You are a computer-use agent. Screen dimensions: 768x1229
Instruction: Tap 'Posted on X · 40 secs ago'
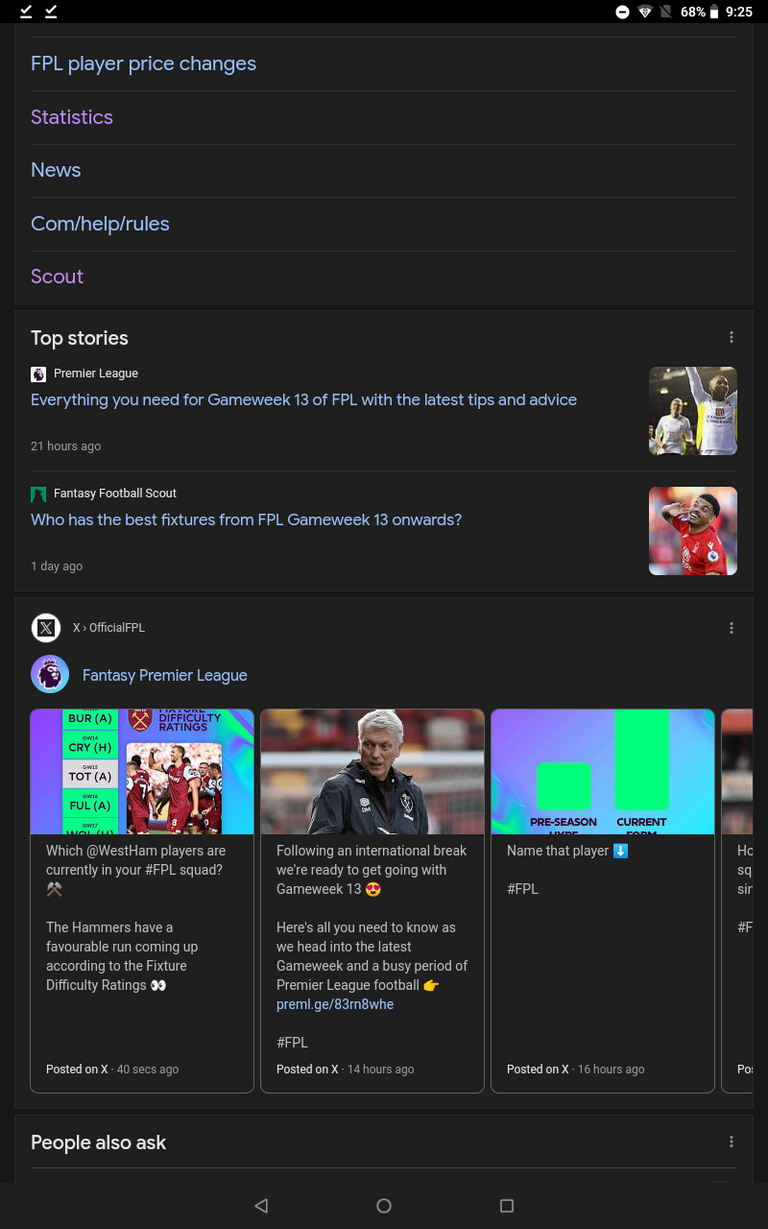[112, 1069]
